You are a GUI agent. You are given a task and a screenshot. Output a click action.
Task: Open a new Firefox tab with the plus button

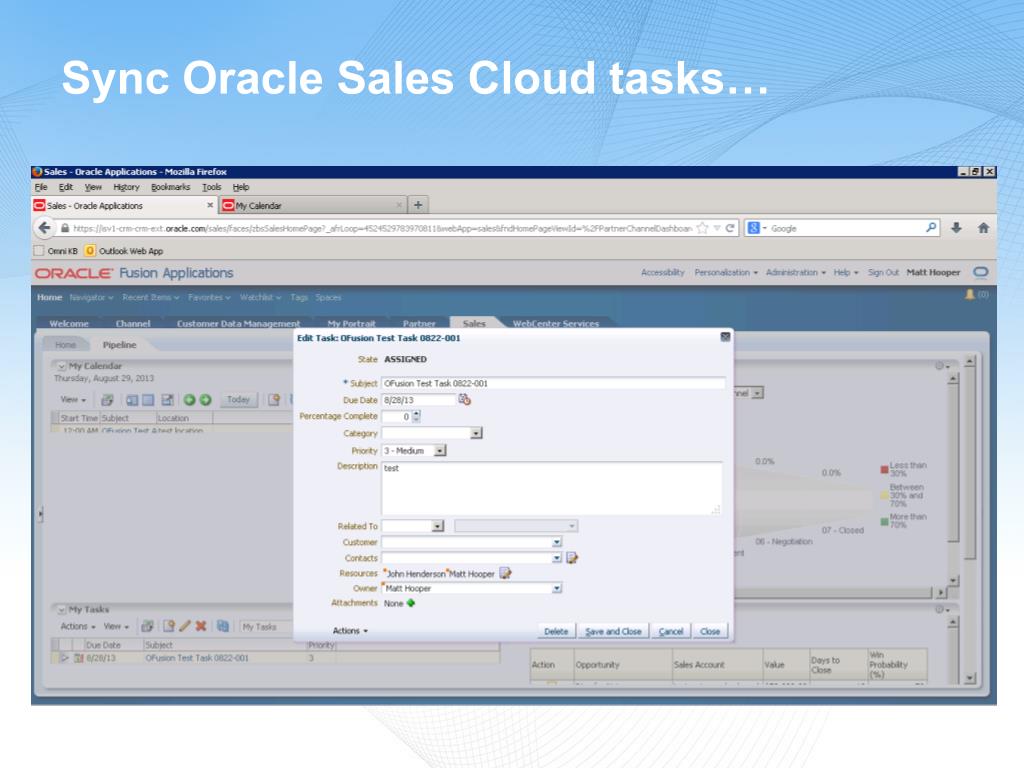[418, 205]
